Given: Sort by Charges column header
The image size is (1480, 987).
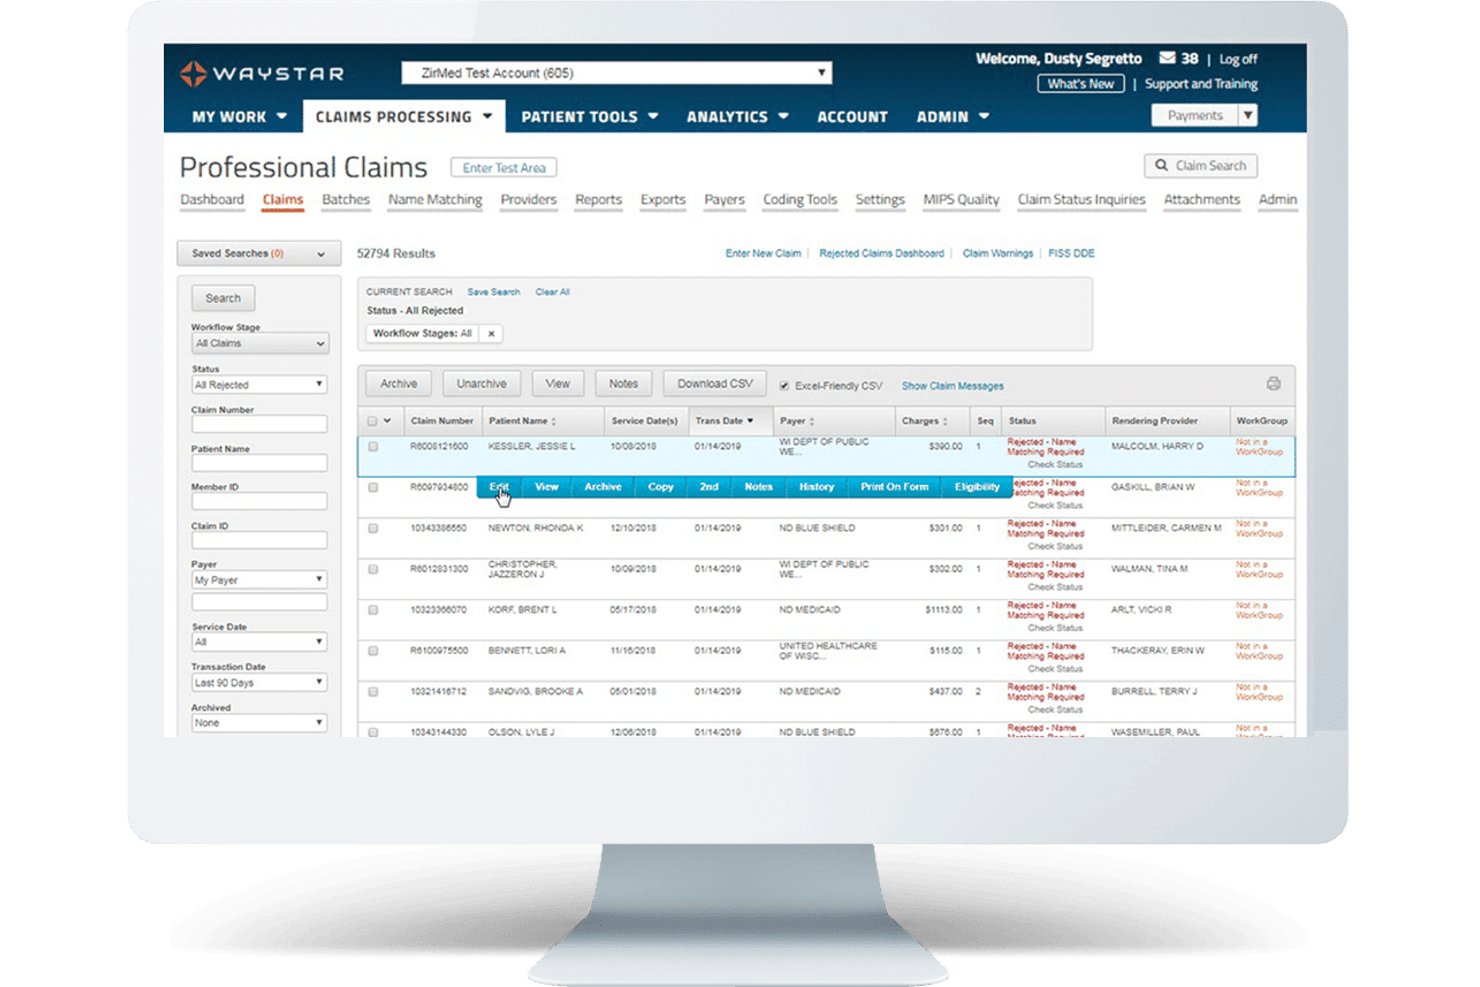Looking at the screenshot, I should pos(925,421).
